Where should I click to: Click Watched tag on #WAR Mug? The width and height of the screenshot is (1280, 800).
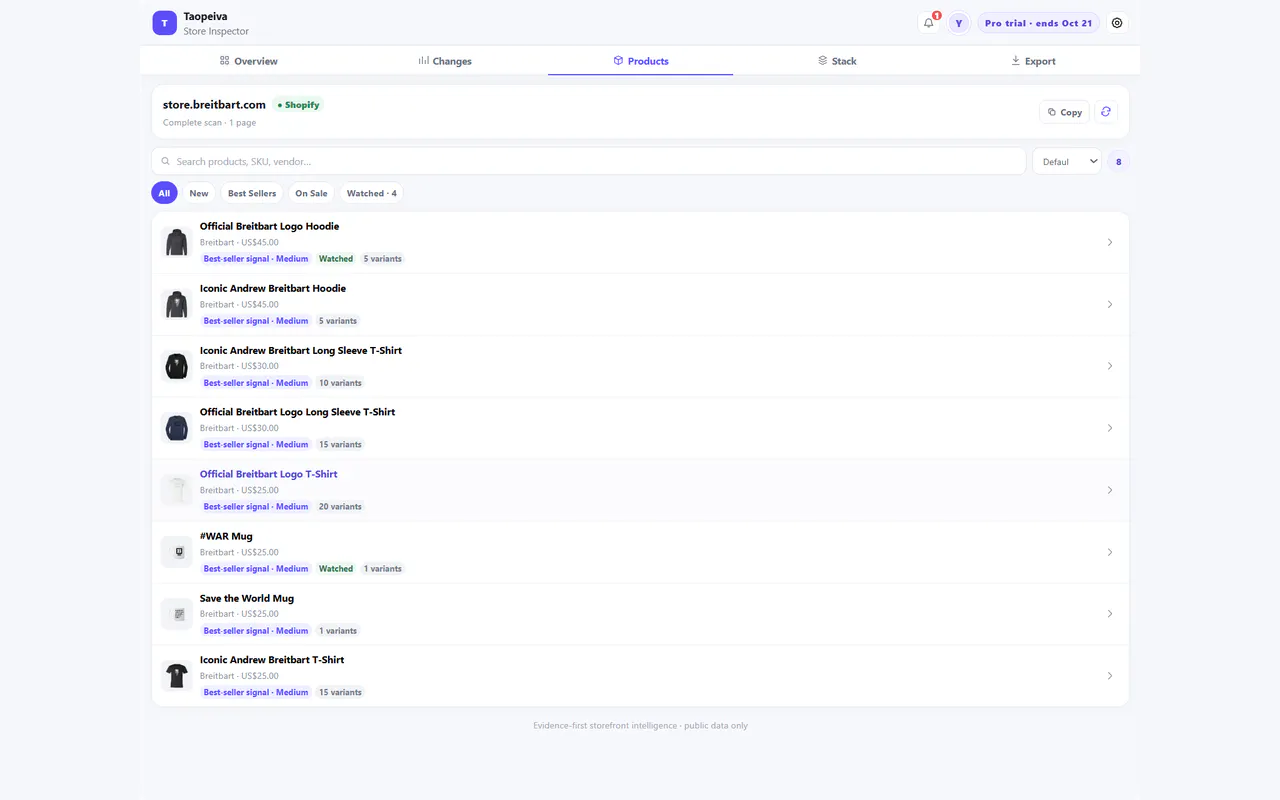tap(336, 569)
